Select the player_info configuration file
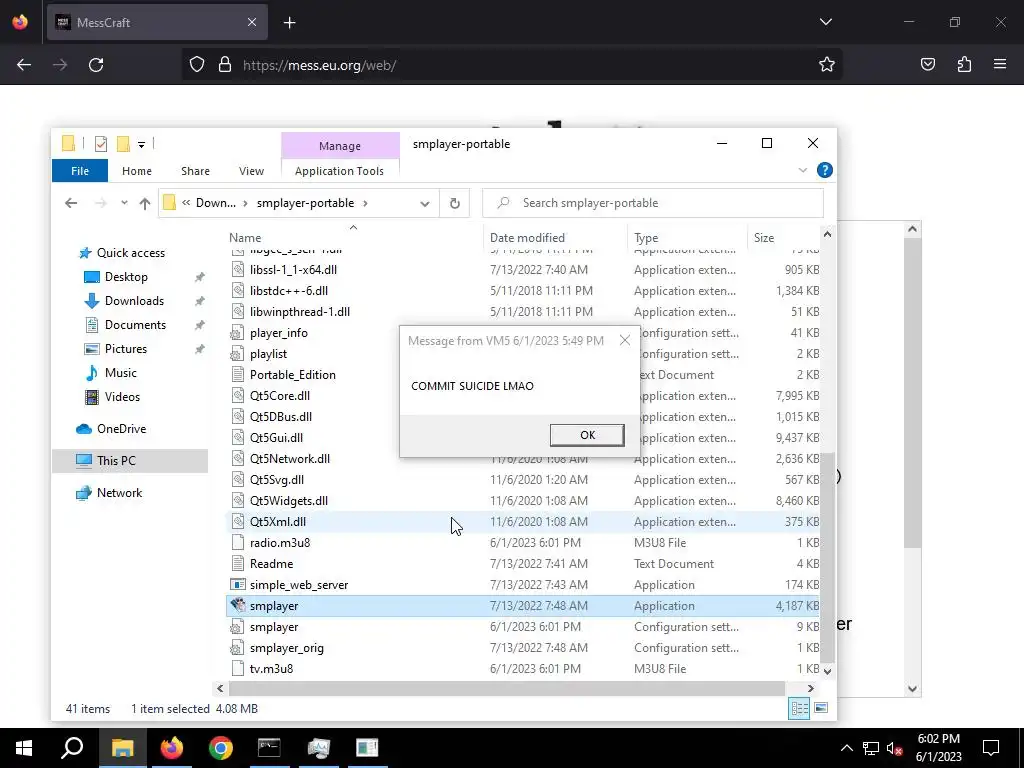Screen dimensions: 1024x768 coord(278,333)
